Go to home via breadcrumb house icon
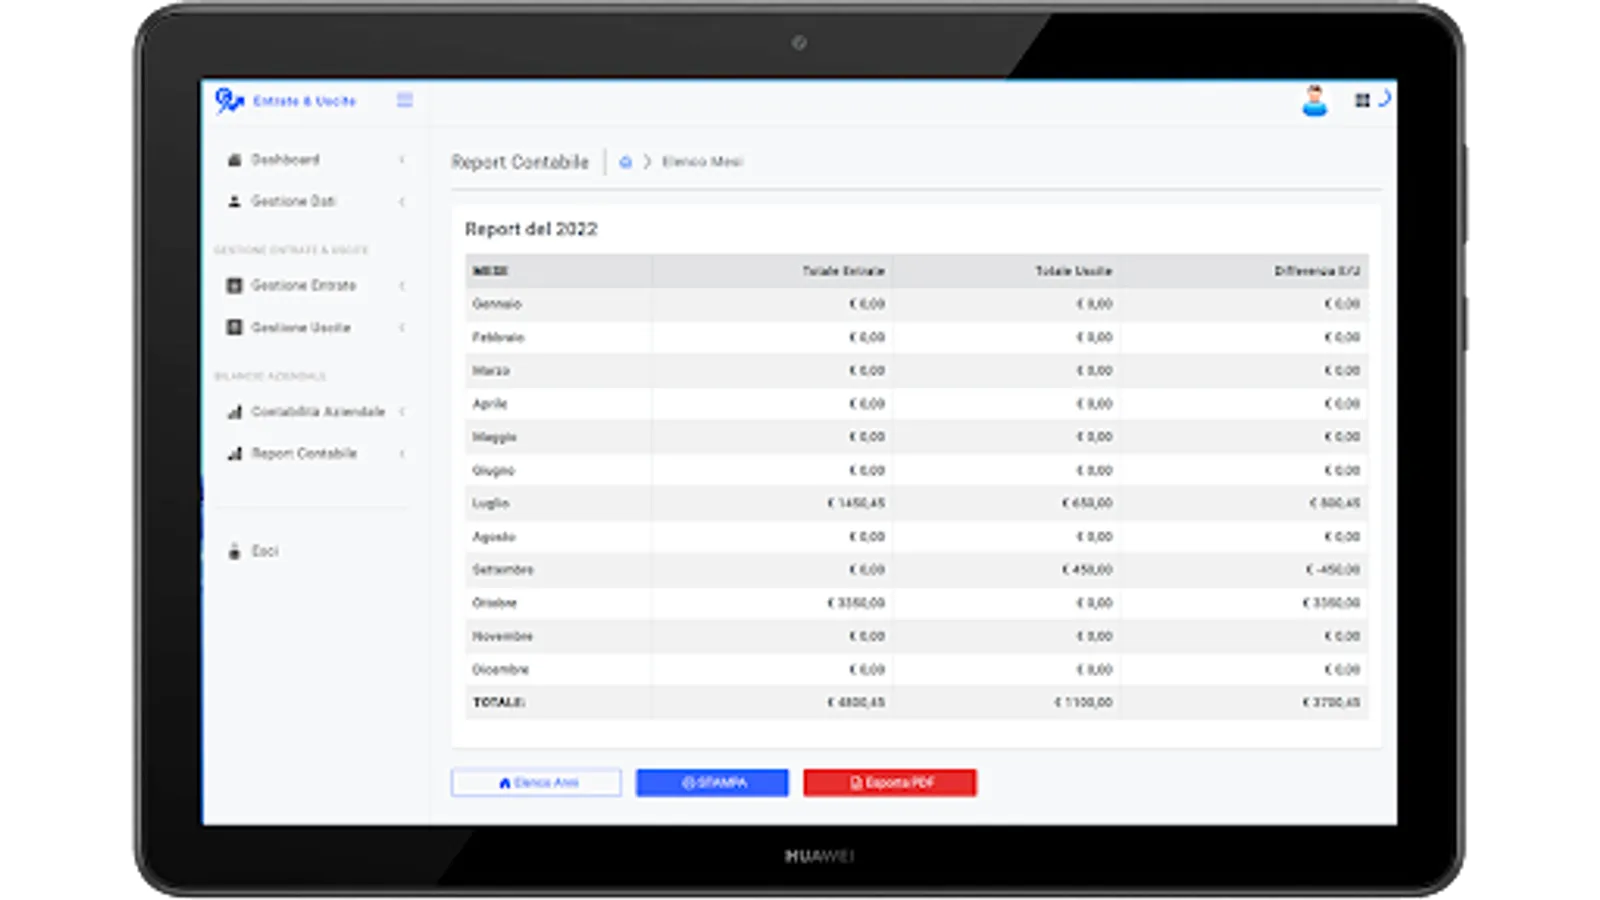1600x900 pixels. tap(626, 162)
